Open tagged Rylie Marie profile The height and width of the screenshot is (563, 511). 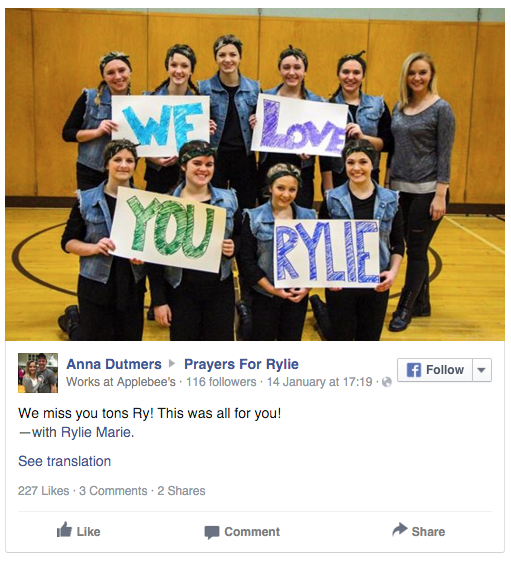tap(96, 432)
